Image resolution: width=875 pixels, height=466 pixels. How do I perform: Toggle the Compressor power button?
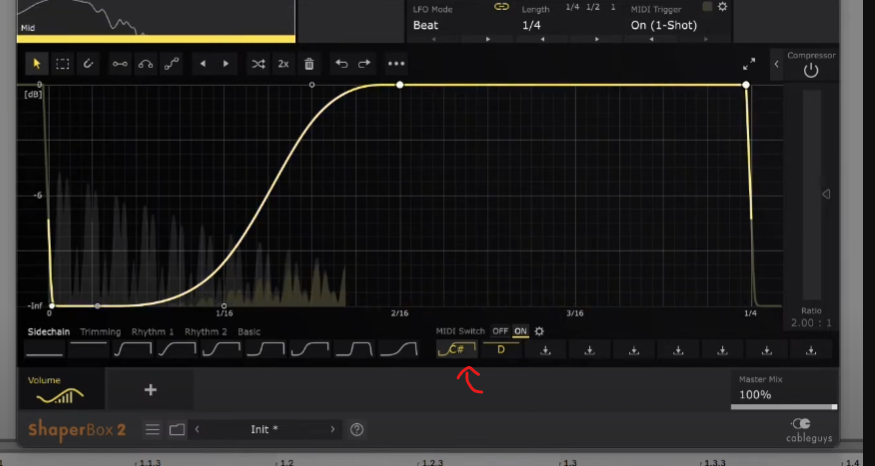click(811, 70)
